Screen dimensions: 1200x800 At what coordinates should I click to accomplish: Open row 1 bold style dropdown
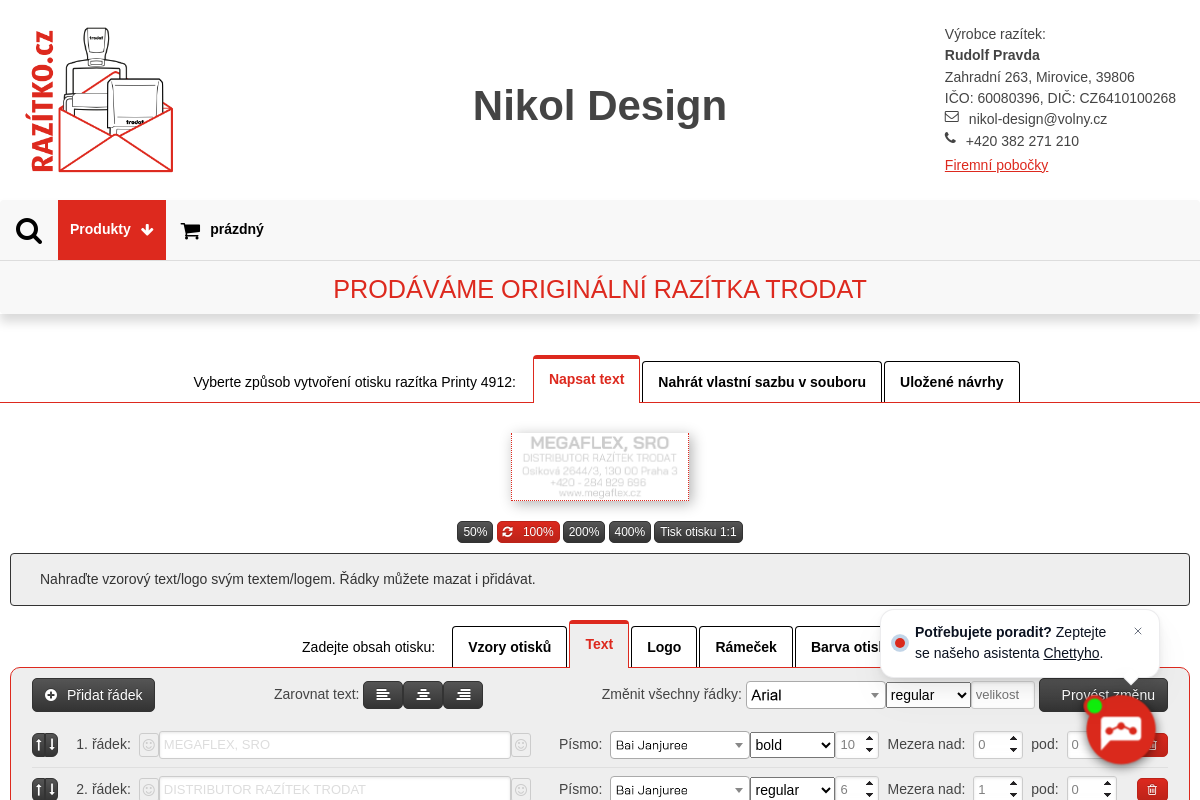(x=792, y=745)
